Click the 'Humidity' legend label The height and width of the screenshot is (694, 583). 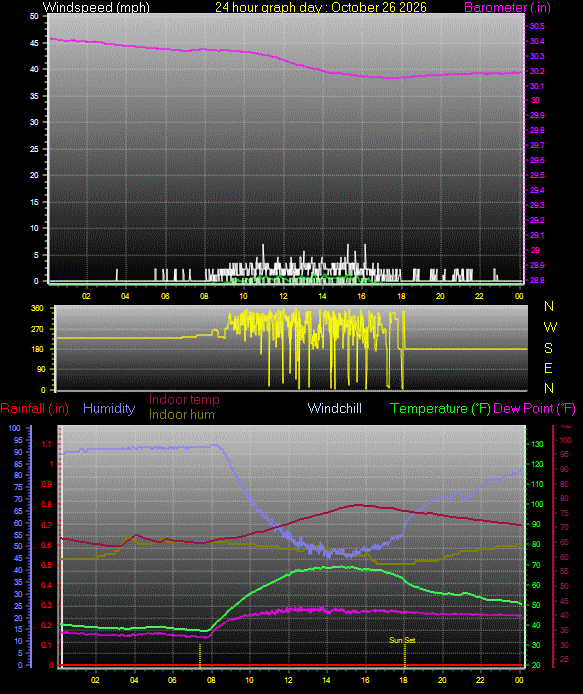(109, 408)
